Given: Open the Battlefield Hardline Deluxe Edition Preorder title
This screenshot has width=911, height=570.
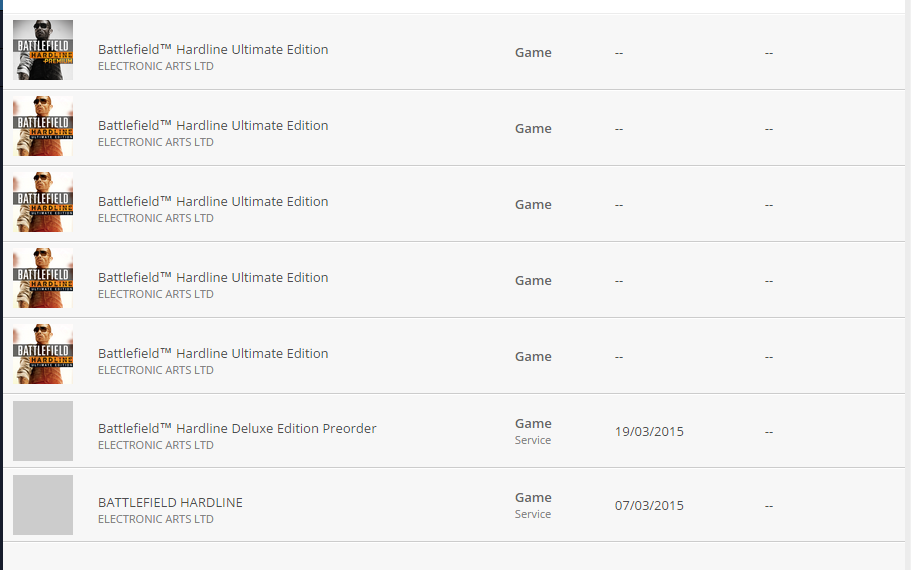Looking at the screenshot, I should coord(237,428).
